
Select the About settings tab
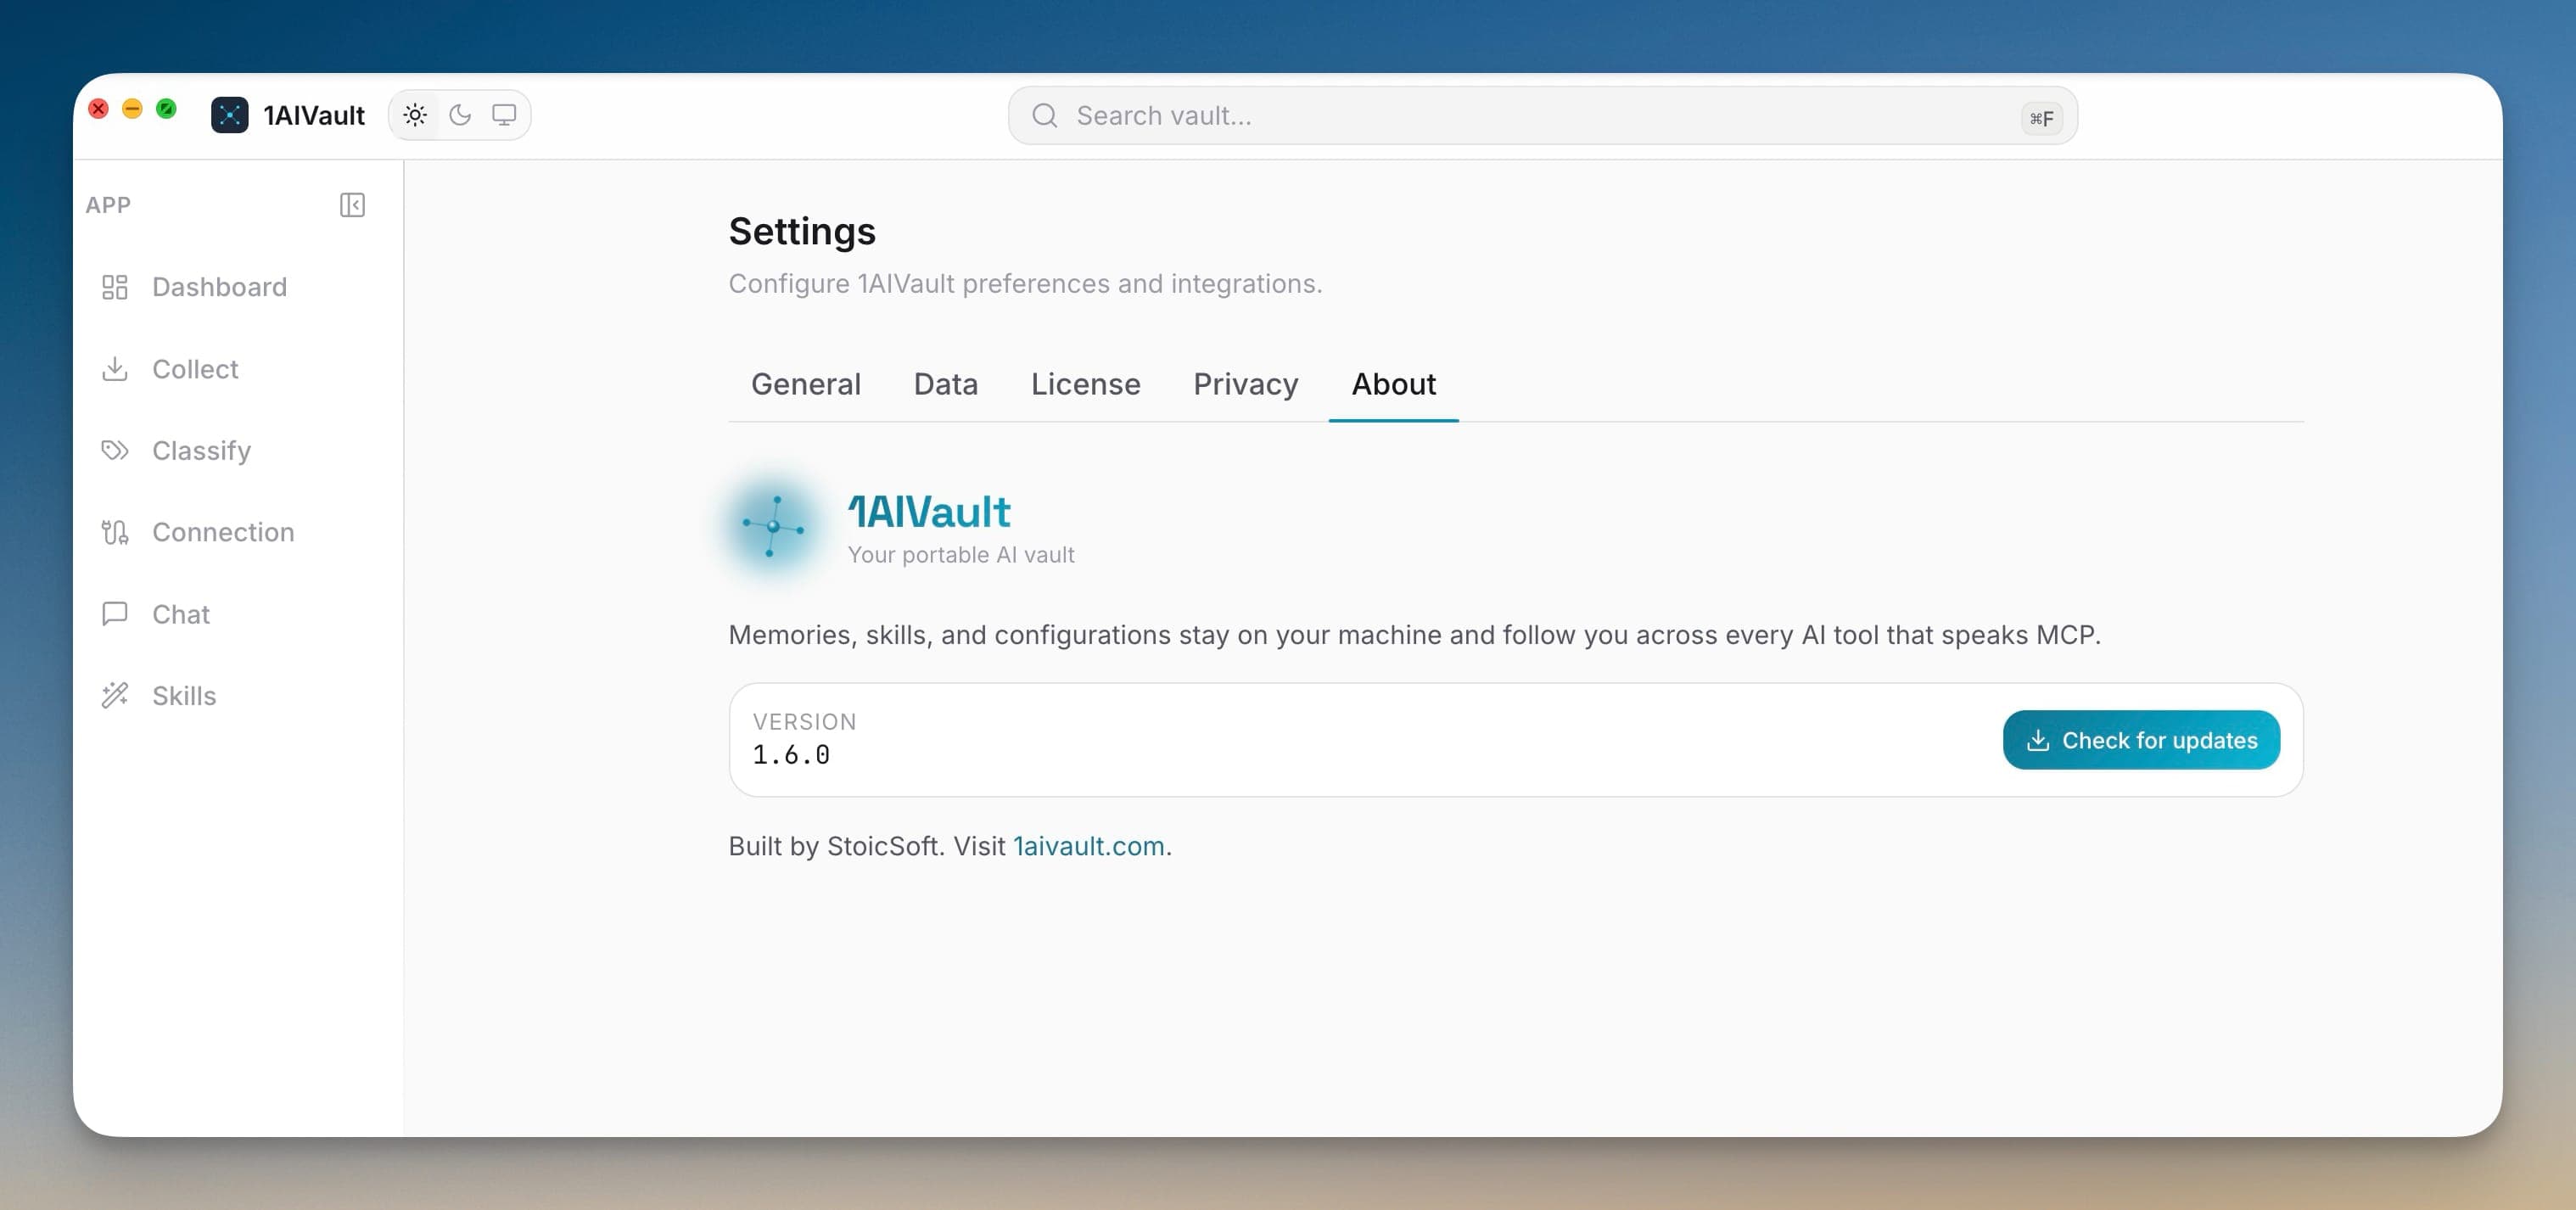point(1393,385)
